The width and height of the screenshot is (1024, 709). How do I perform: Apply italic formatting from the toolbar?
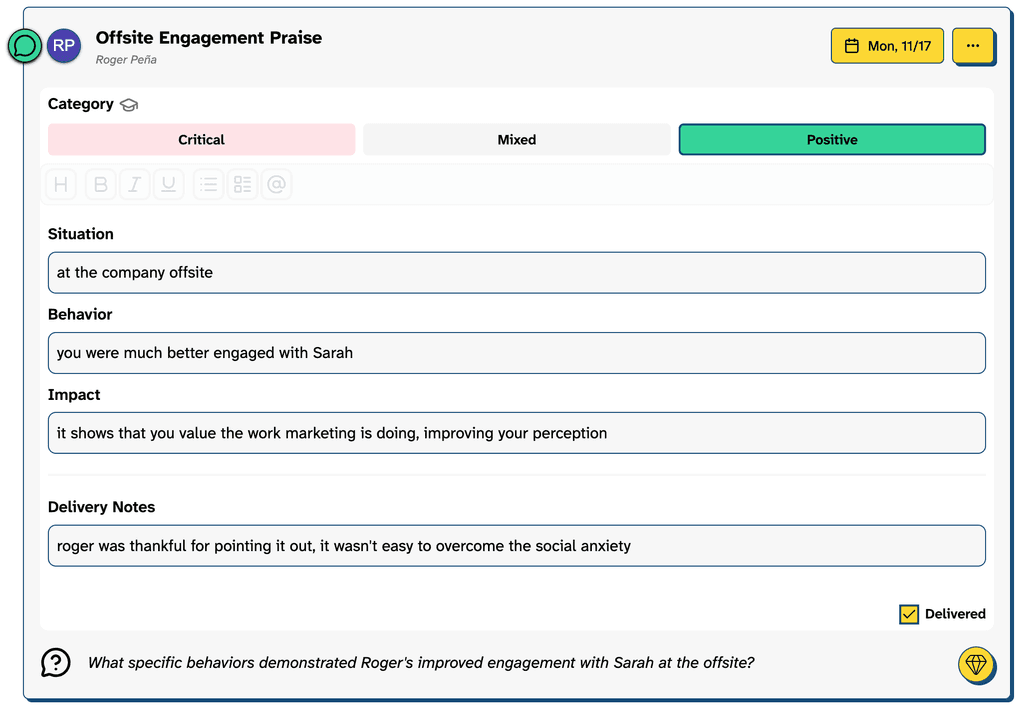pos(134,184)
